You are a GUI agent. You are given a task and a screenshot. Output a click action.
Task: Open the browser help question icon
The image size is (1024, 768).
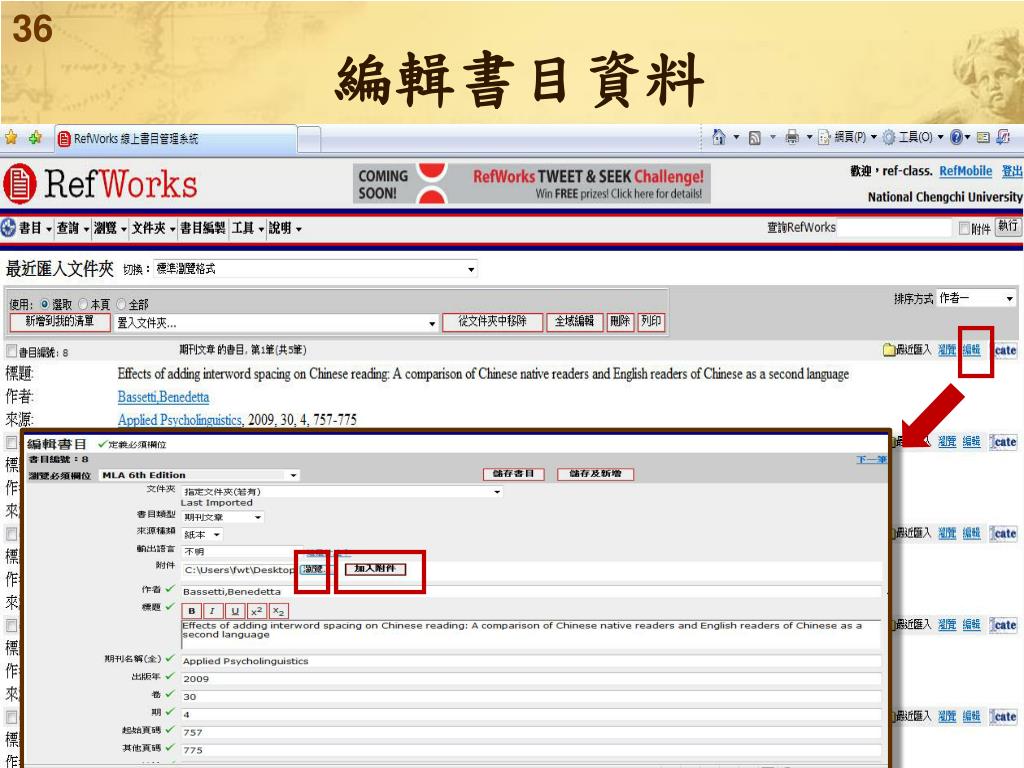point(957,137)
